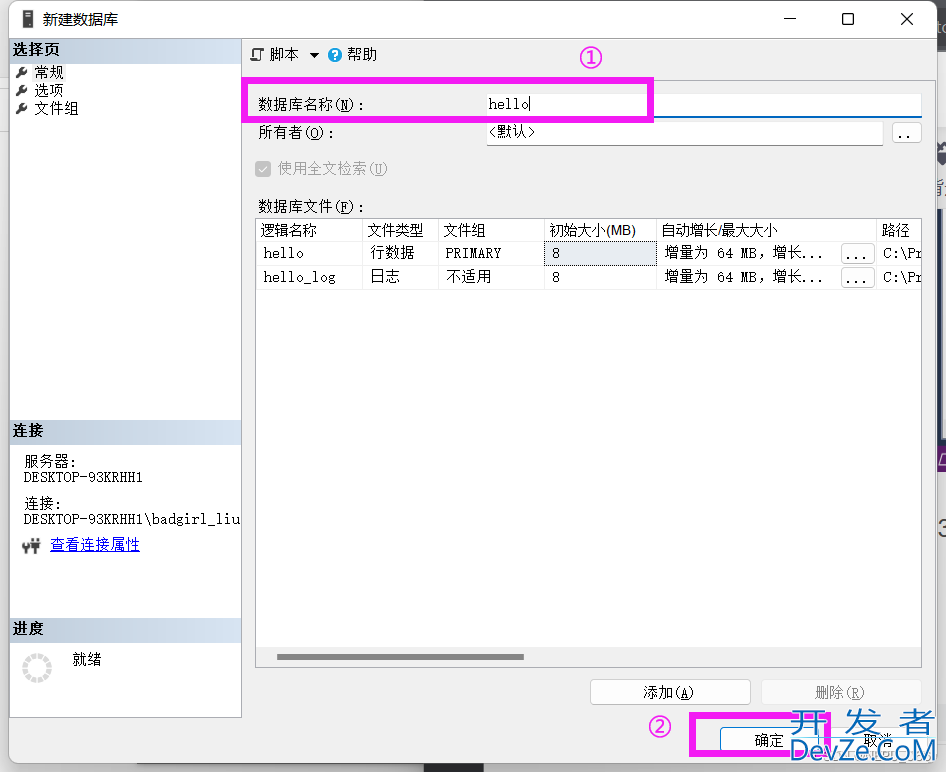Click the 自动增长/最大大小 column header
The height and width of the screenshot is (772, 946).
tap(766, 230)
